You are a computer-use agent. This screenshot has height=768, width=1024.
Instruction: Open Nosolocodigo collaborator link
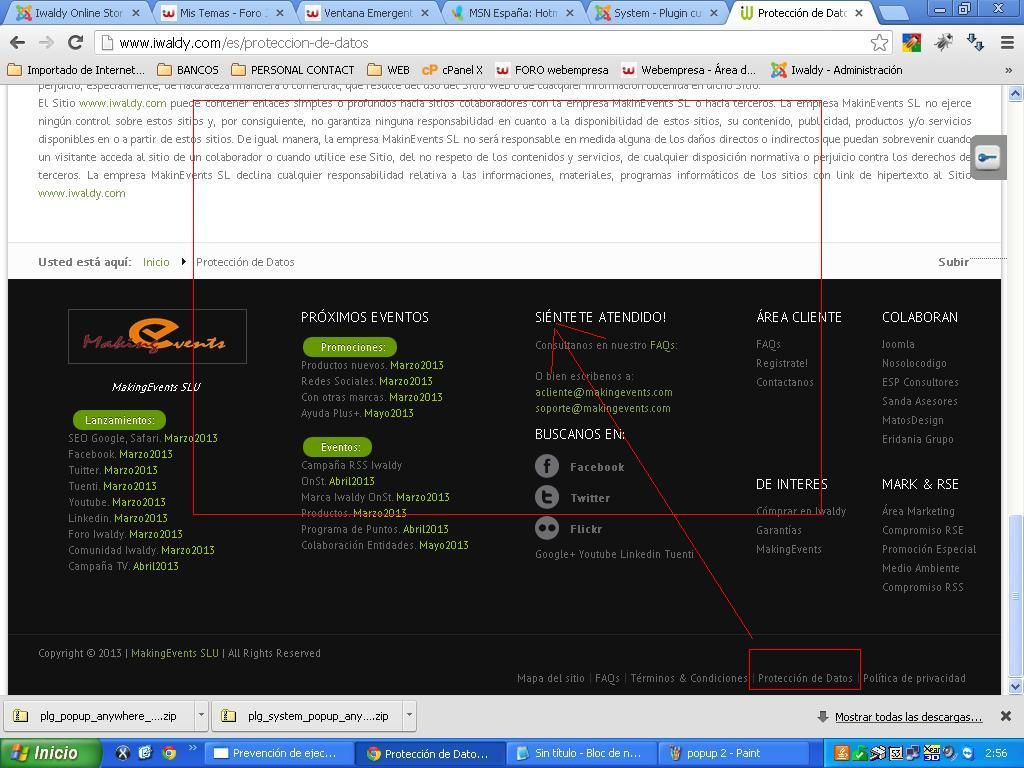point(914,363)
